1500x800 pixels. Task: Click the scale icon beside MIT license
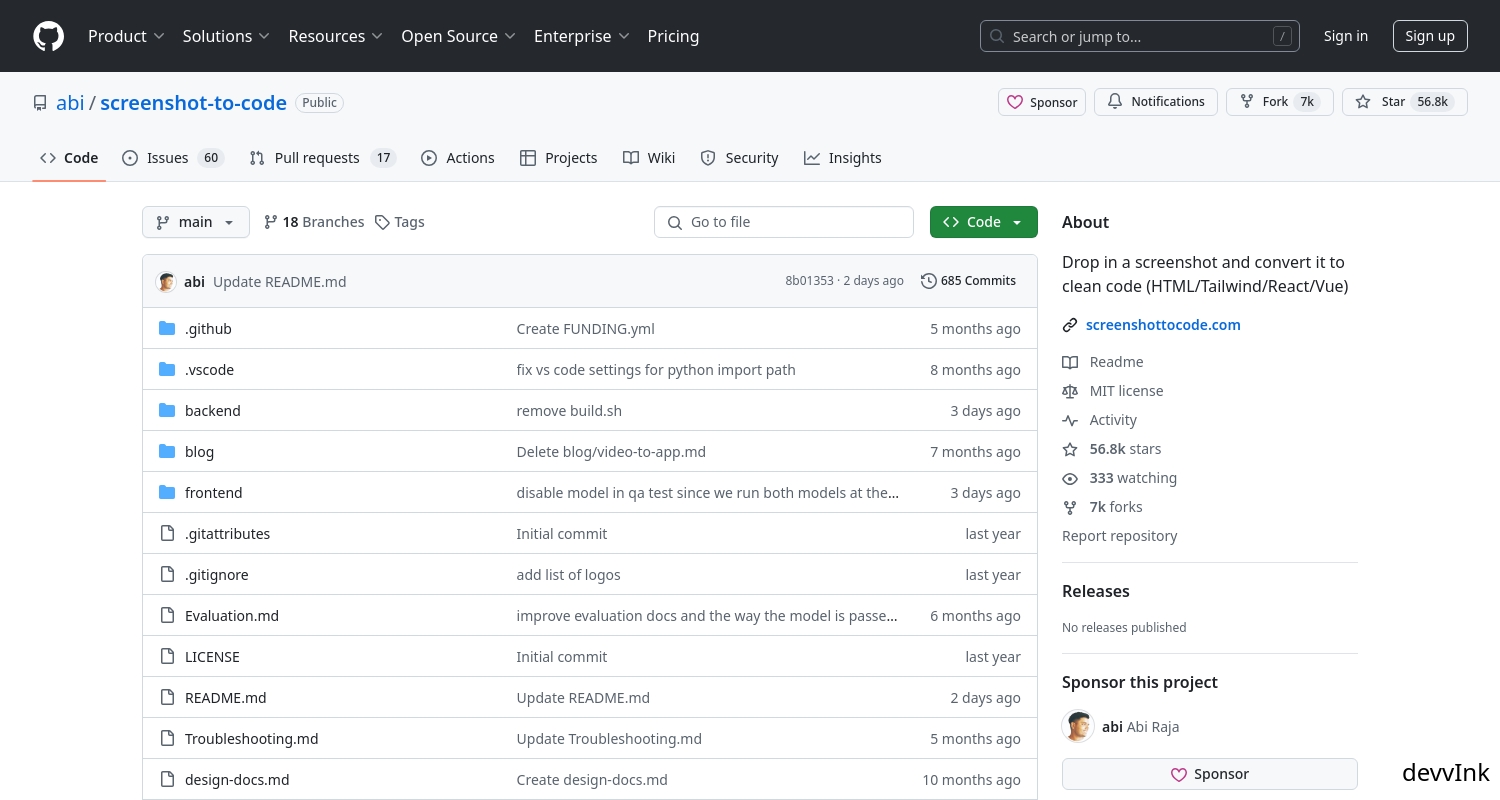[x=1070, y=391]
